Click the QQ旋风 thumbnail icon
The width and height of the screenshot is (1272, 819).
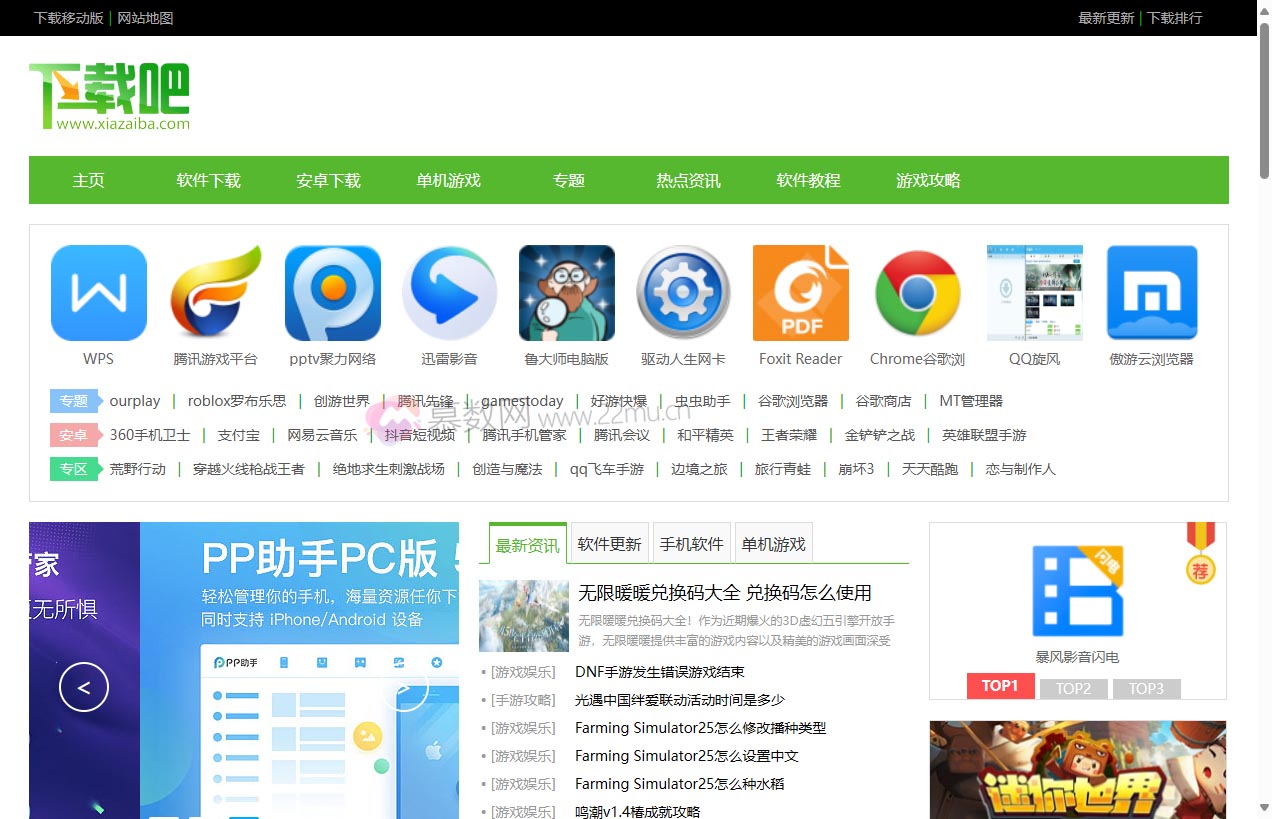coord(1034,292)
